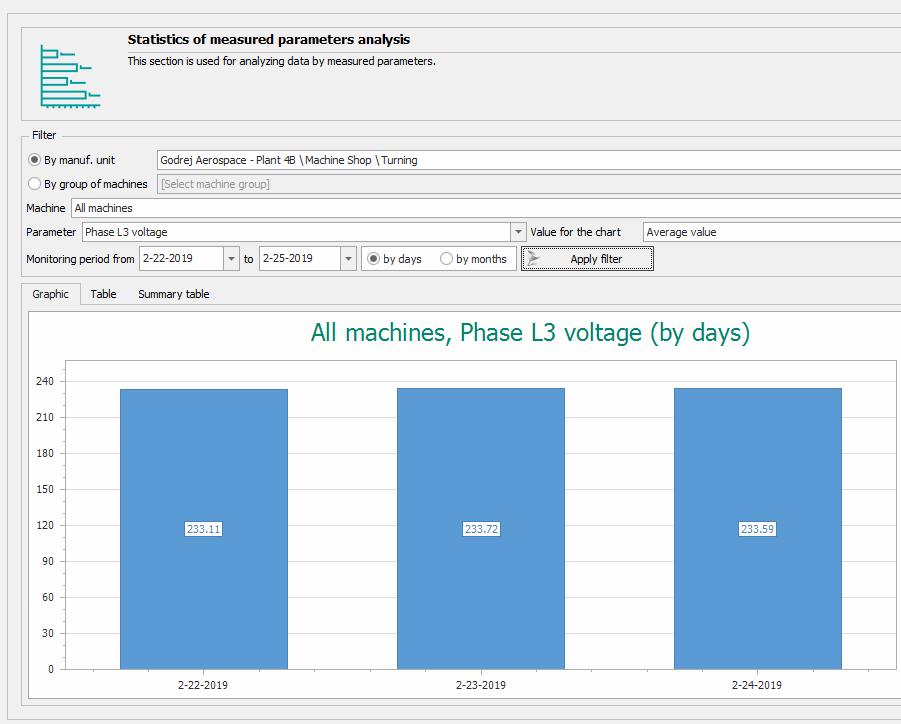Click the 233.72 bar value label

click(x=481, y=529)
